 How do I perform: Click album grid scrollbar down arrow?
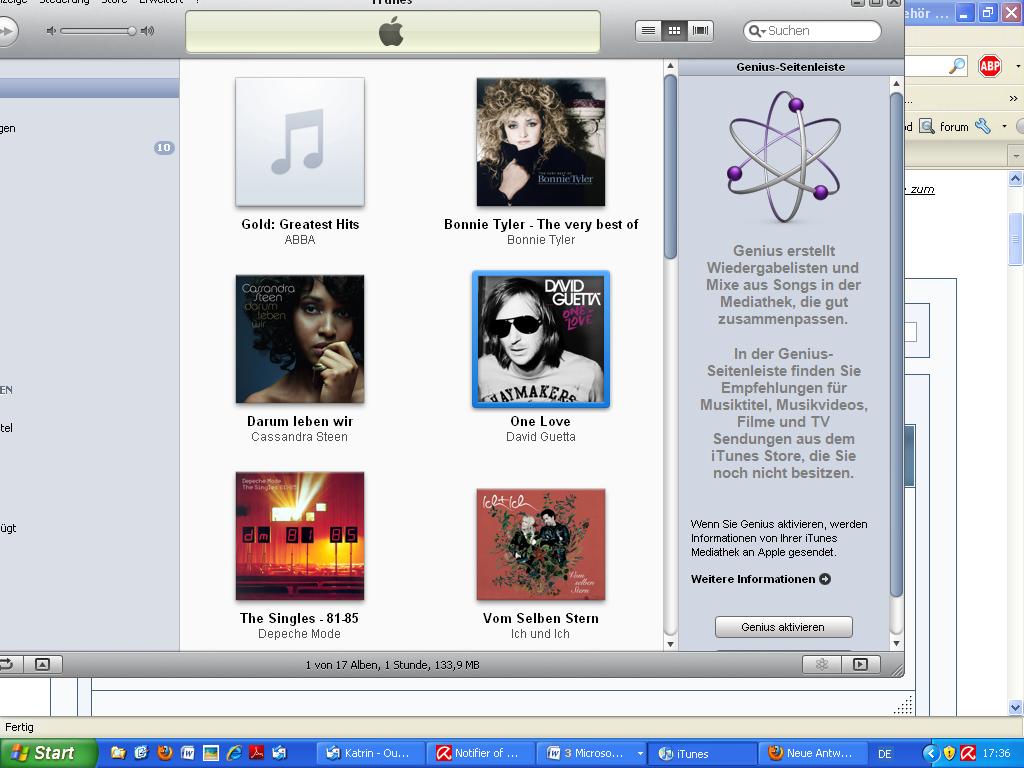coord(669,644)
